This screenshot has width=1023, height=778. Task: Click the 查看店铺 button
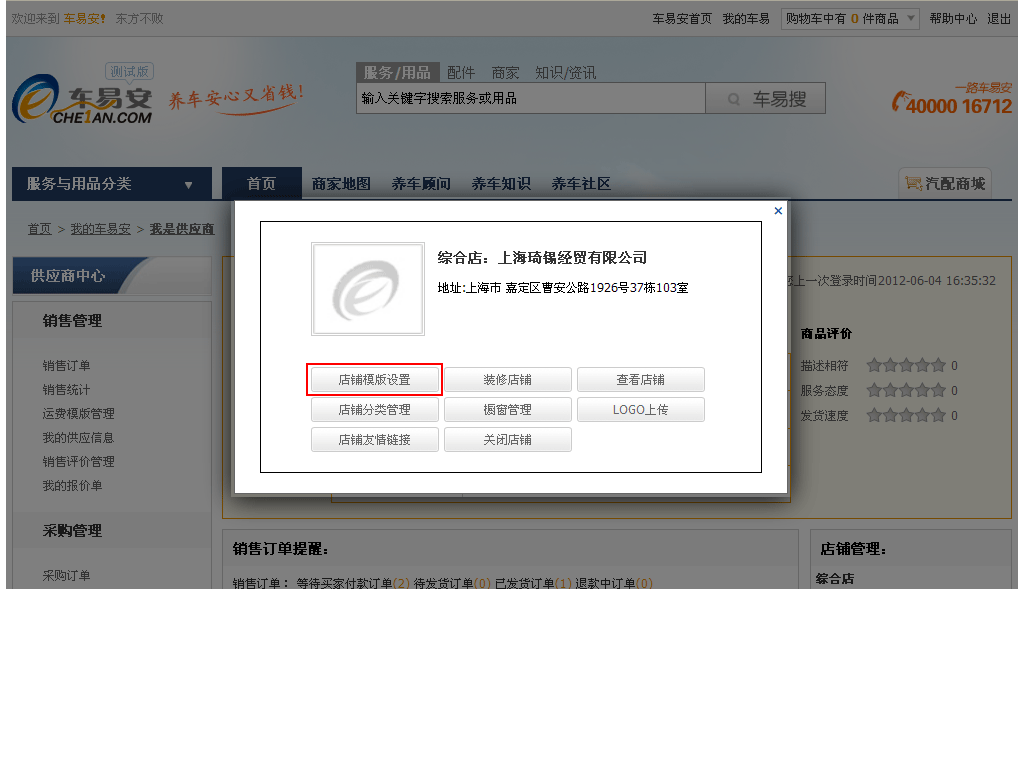641,380
